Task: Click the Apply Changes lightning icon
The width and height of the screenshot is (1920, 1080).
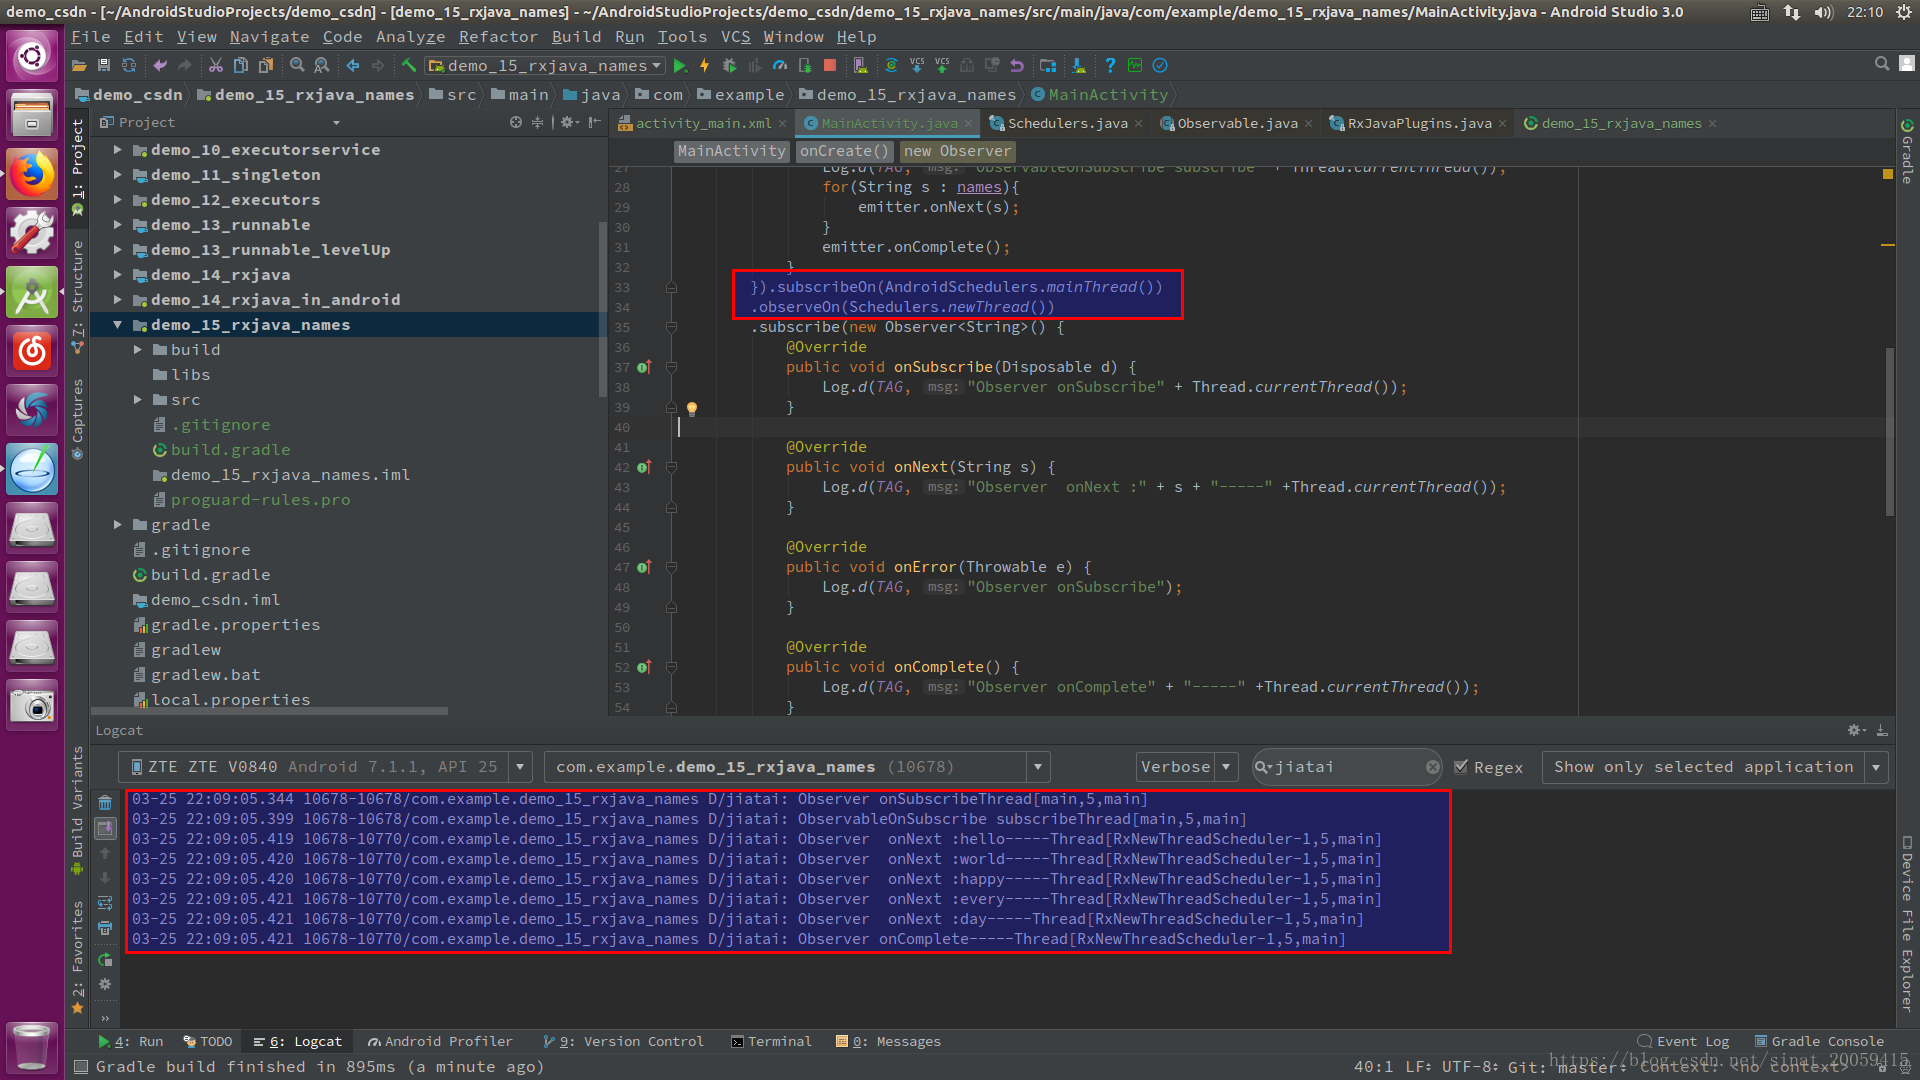Action: pyautogui.click(x=705, y=66)
